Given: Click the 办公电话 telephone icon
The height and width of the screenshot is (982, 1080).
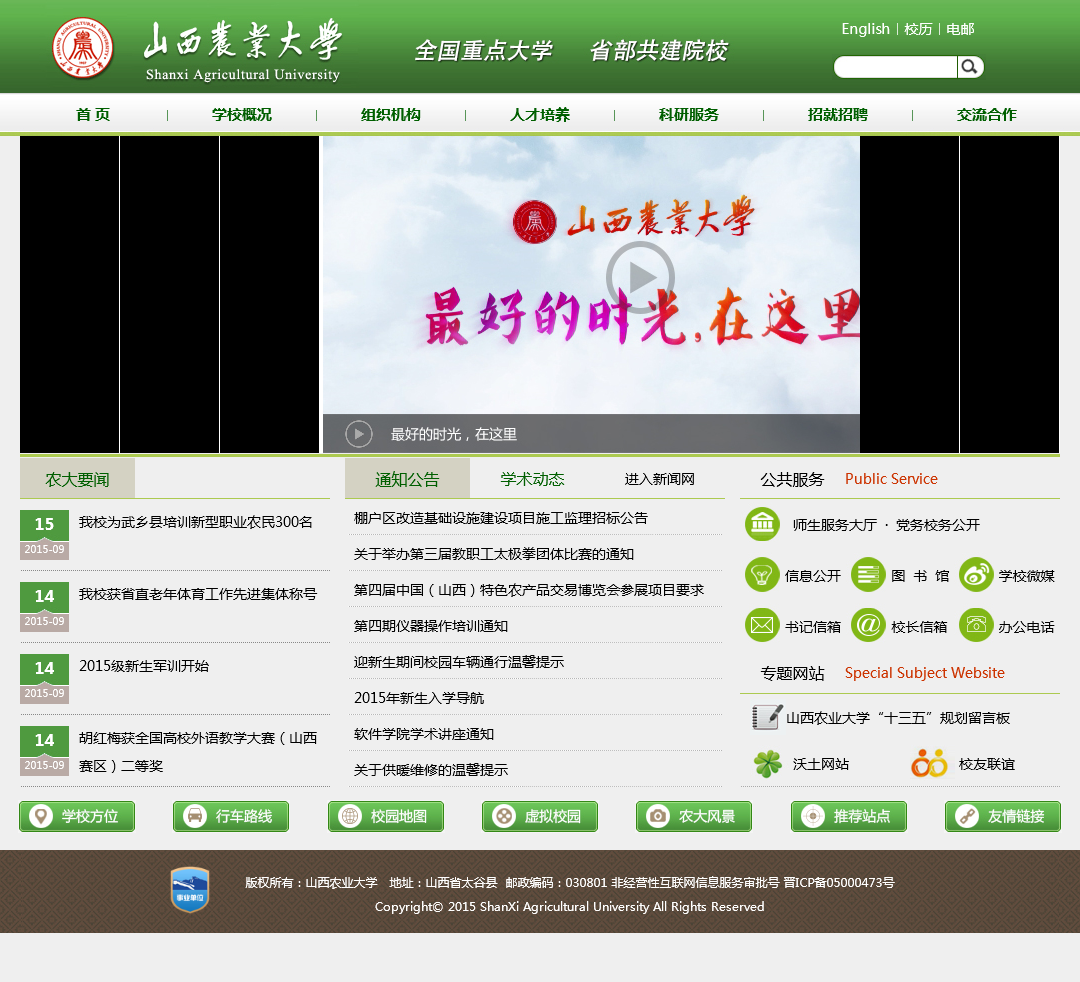Looking at the screenshot, I should point(976,625).
